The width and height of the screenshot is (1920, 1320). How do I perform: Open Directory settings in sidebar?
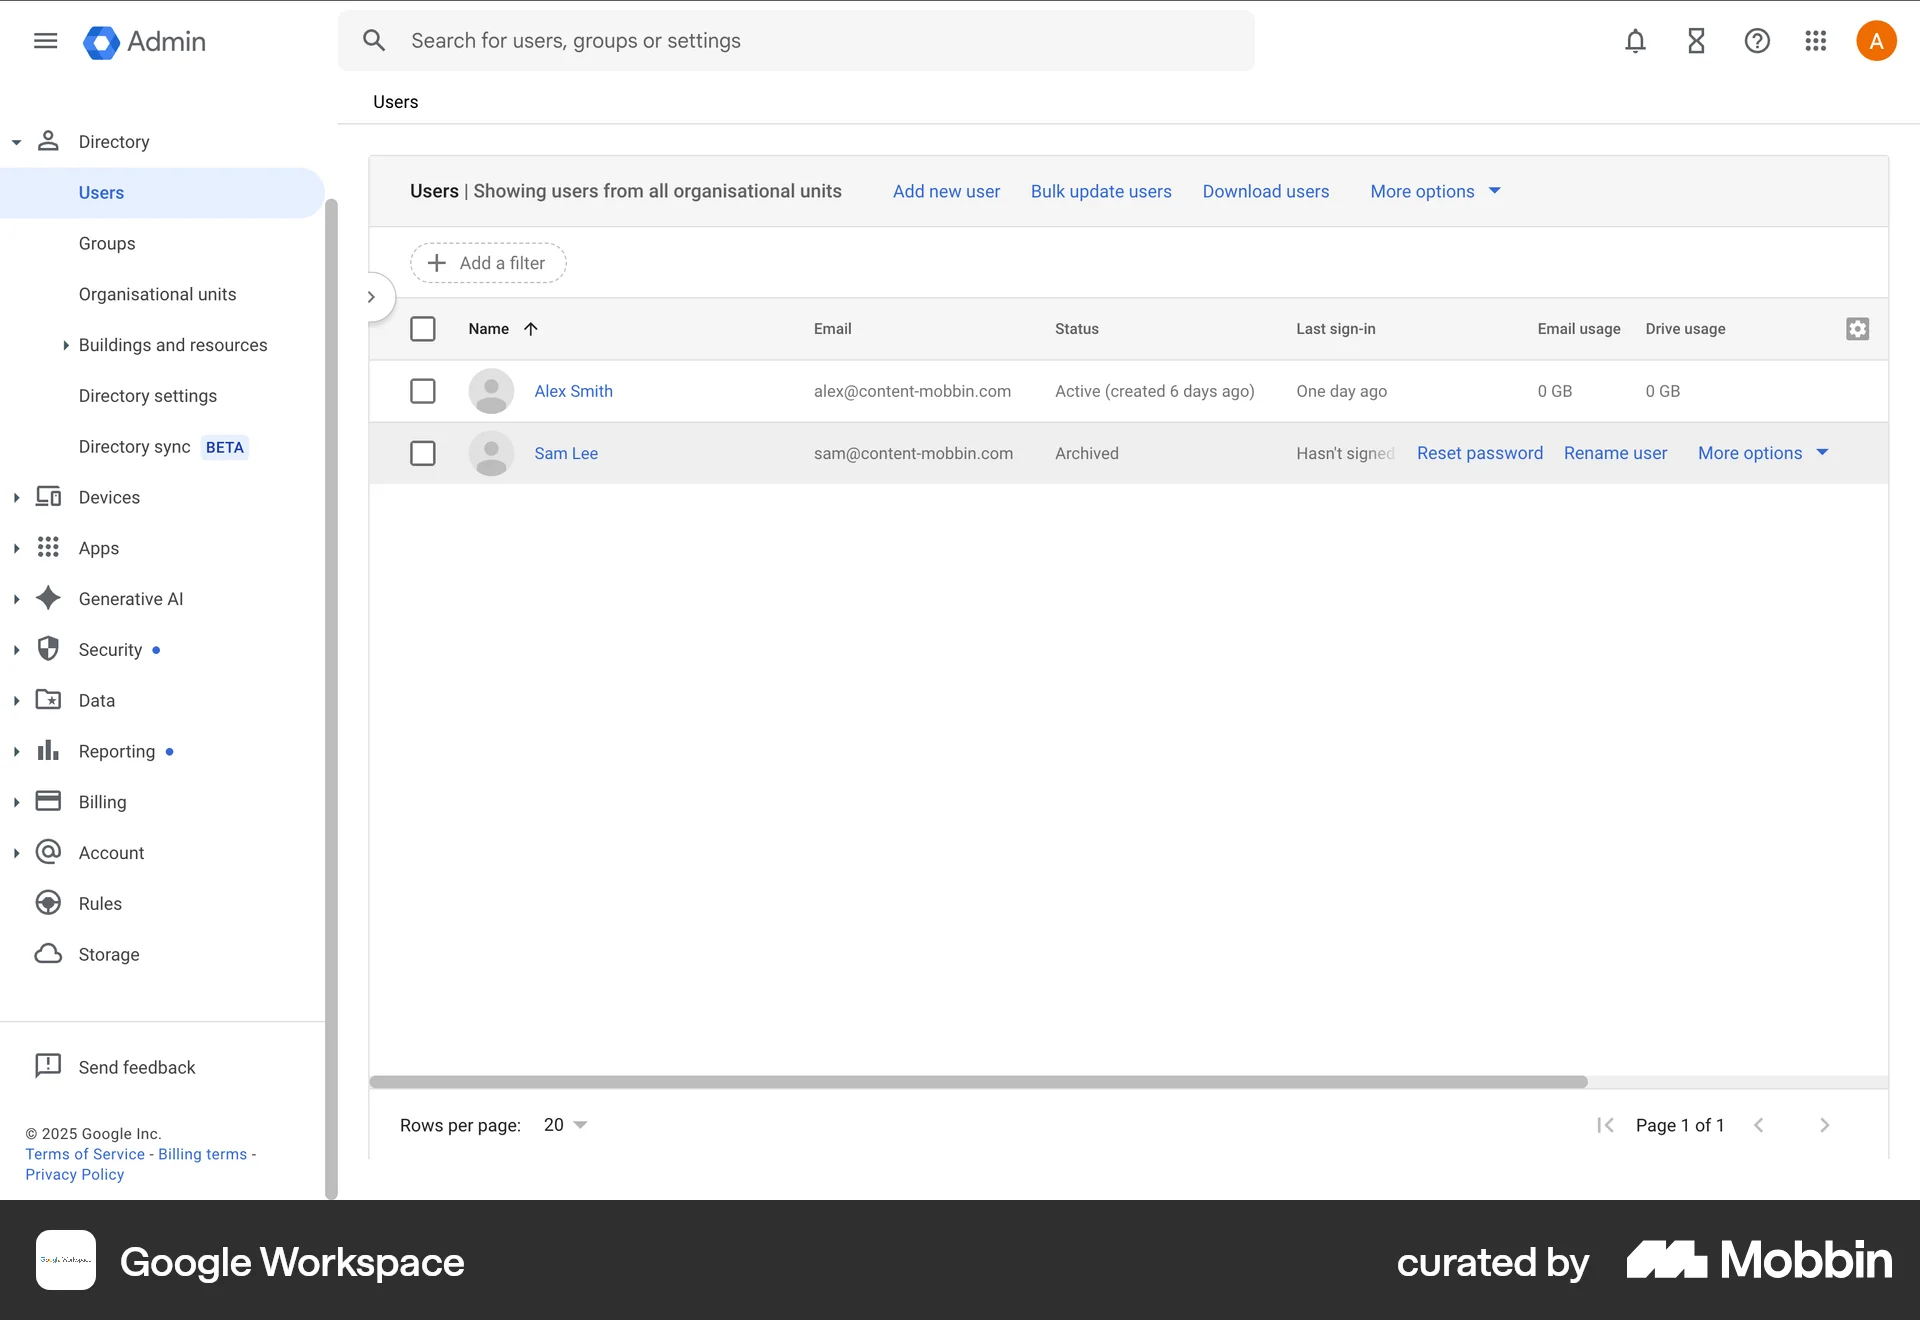(x=147, y=396)
